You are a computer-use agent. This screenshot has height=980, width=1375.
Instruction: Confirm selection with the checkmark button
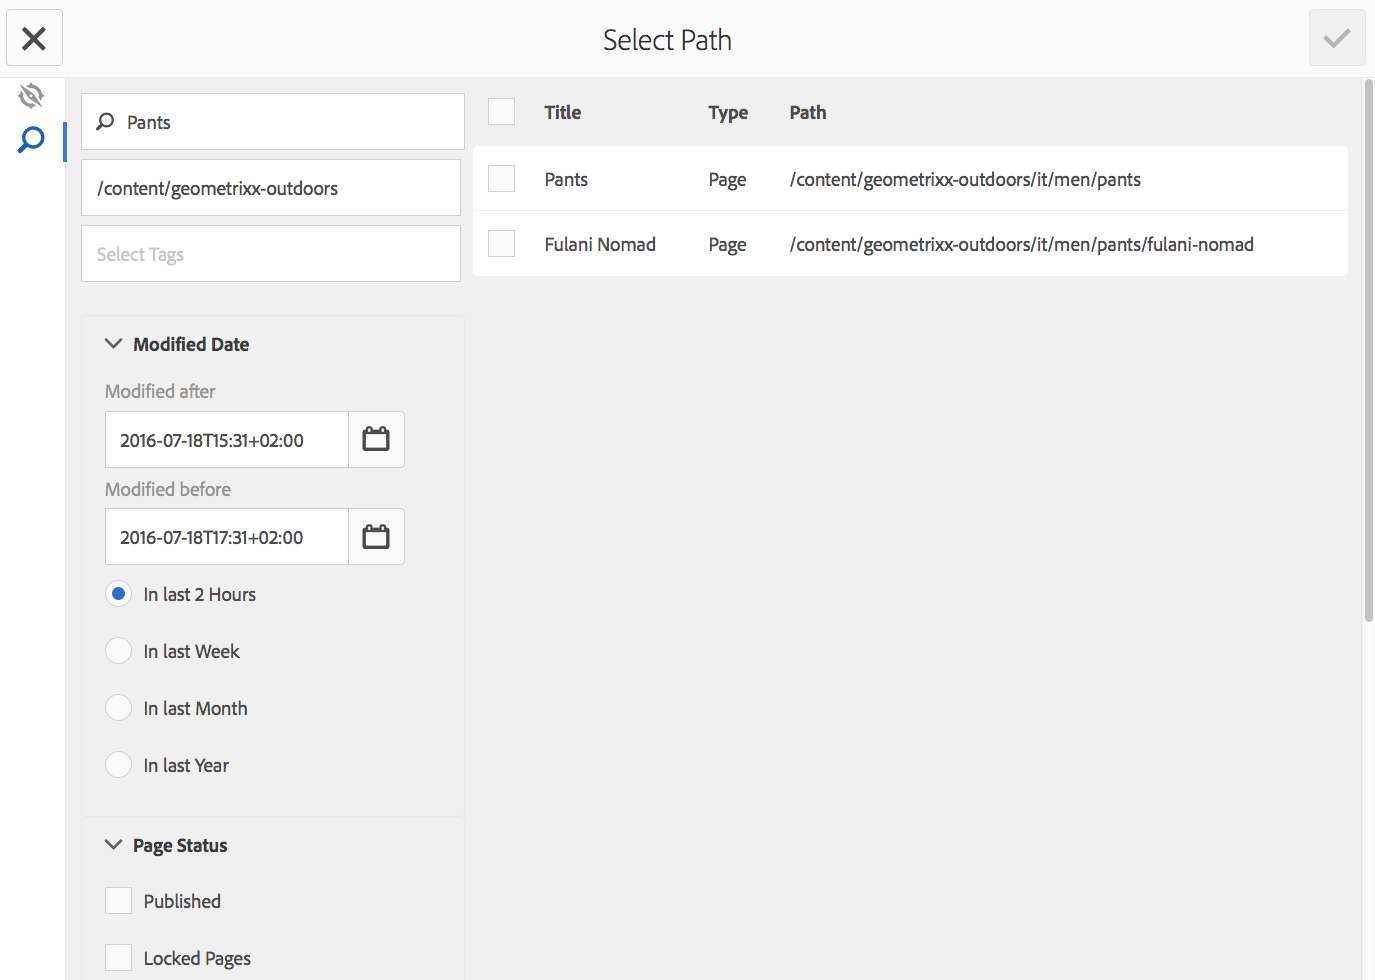coord(1336,38)
